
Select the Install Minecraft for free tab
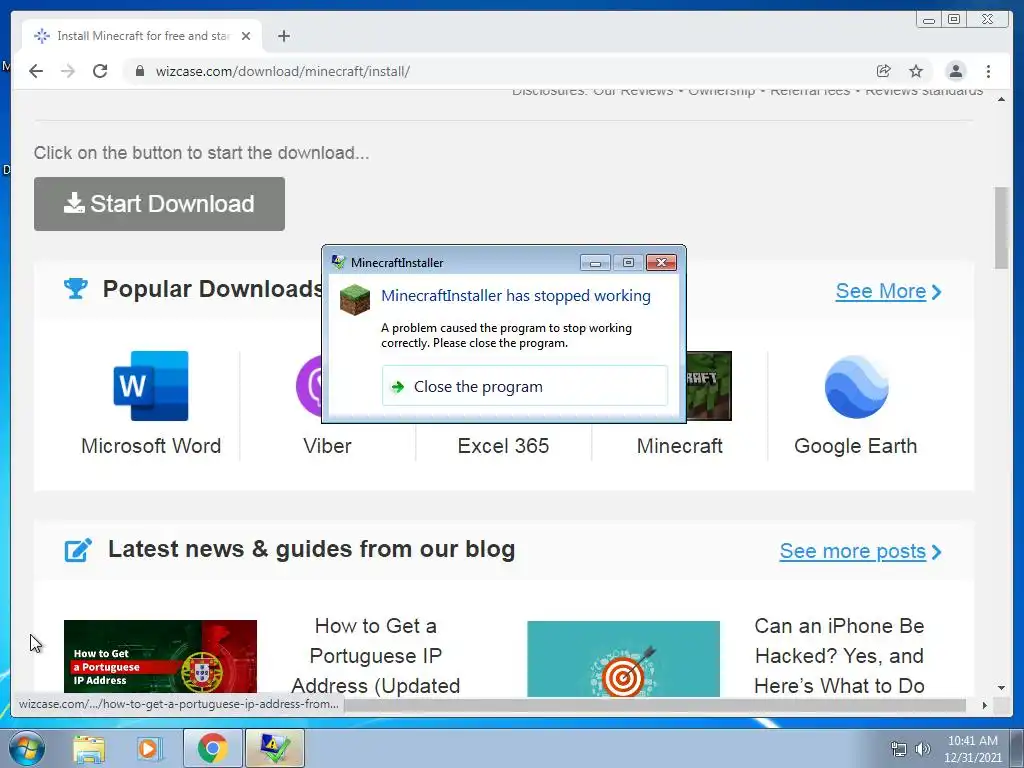[142, 36]
